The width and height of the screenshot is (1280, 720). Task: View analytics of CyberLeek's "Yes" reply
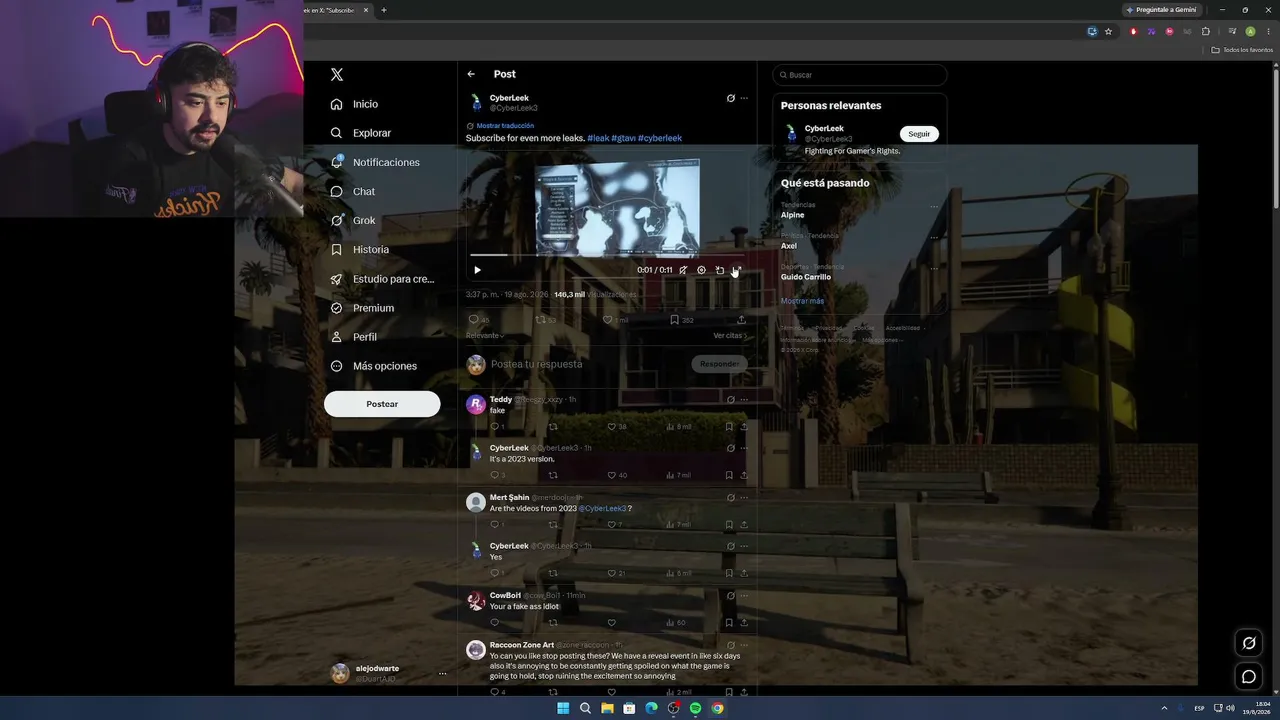(679, 574)
